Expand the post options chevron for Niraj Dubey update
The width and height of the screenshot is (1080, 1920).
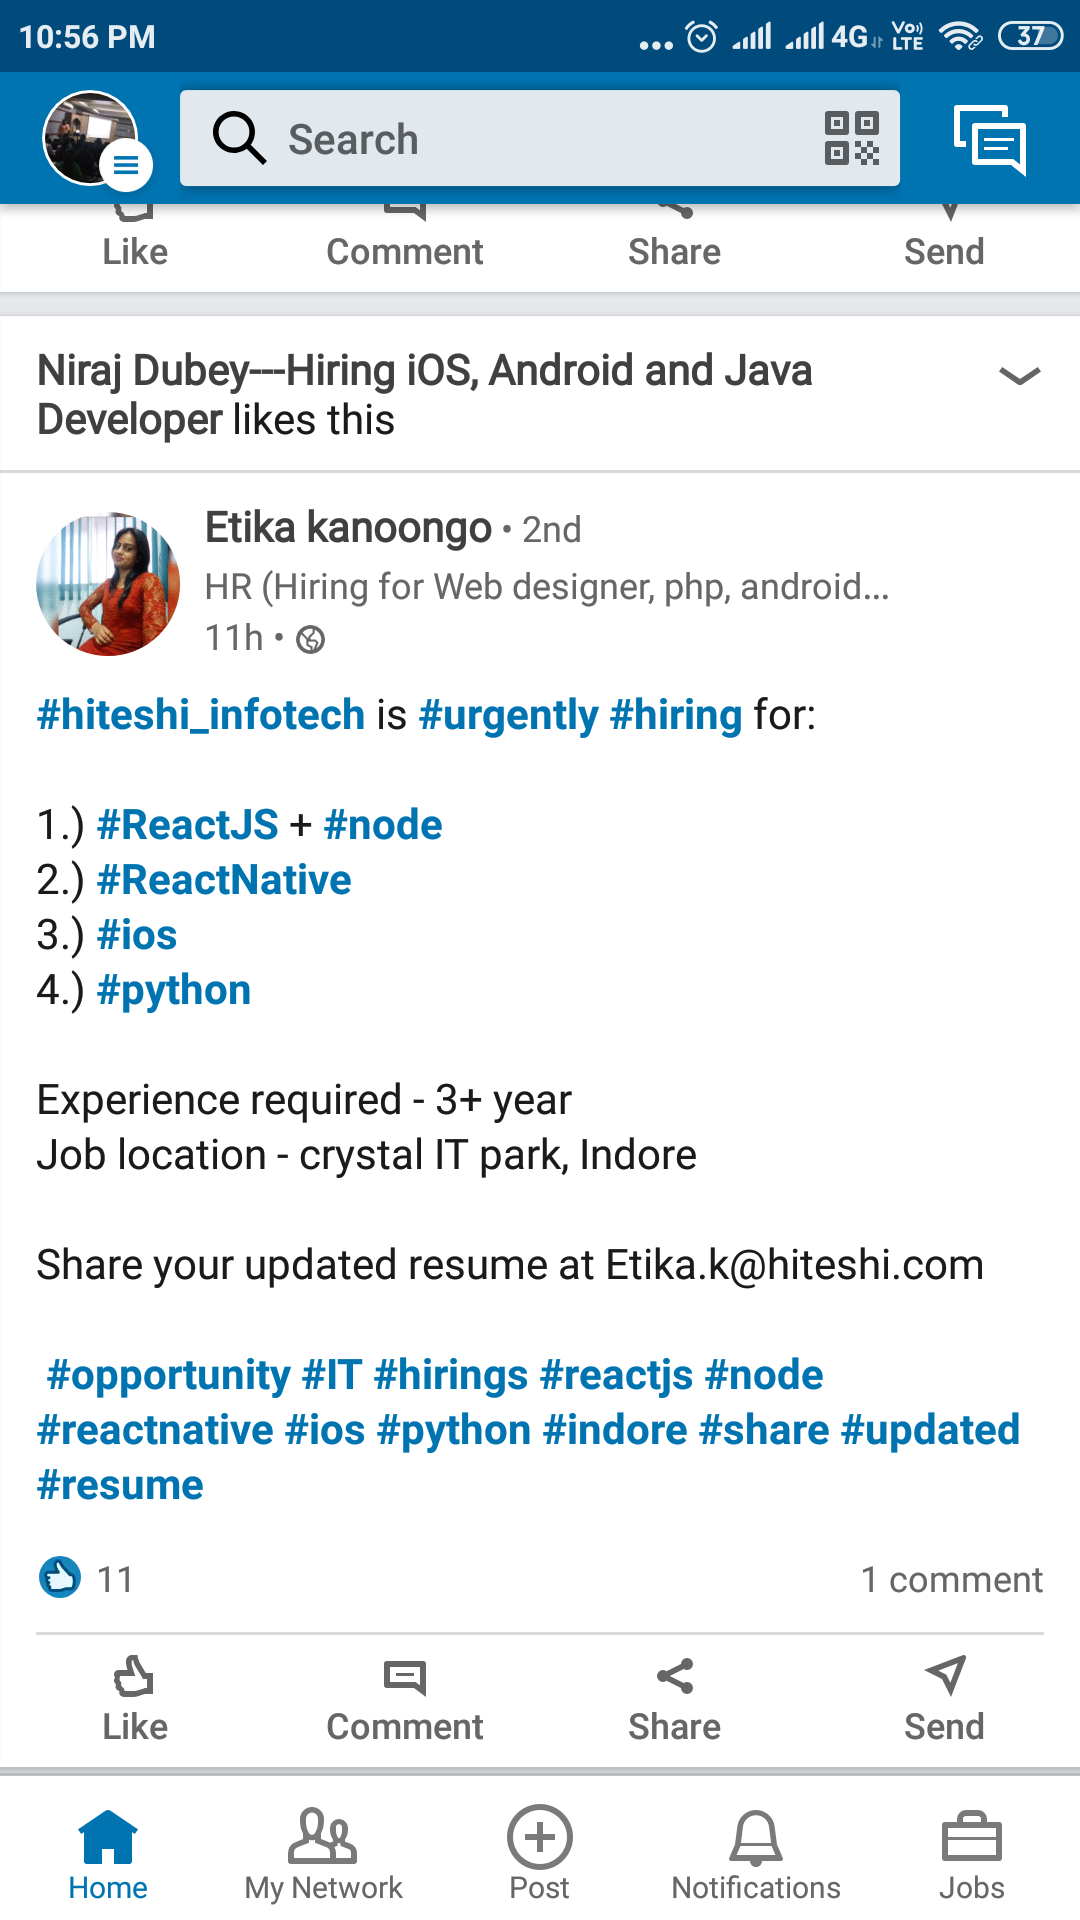[1017, 378]
